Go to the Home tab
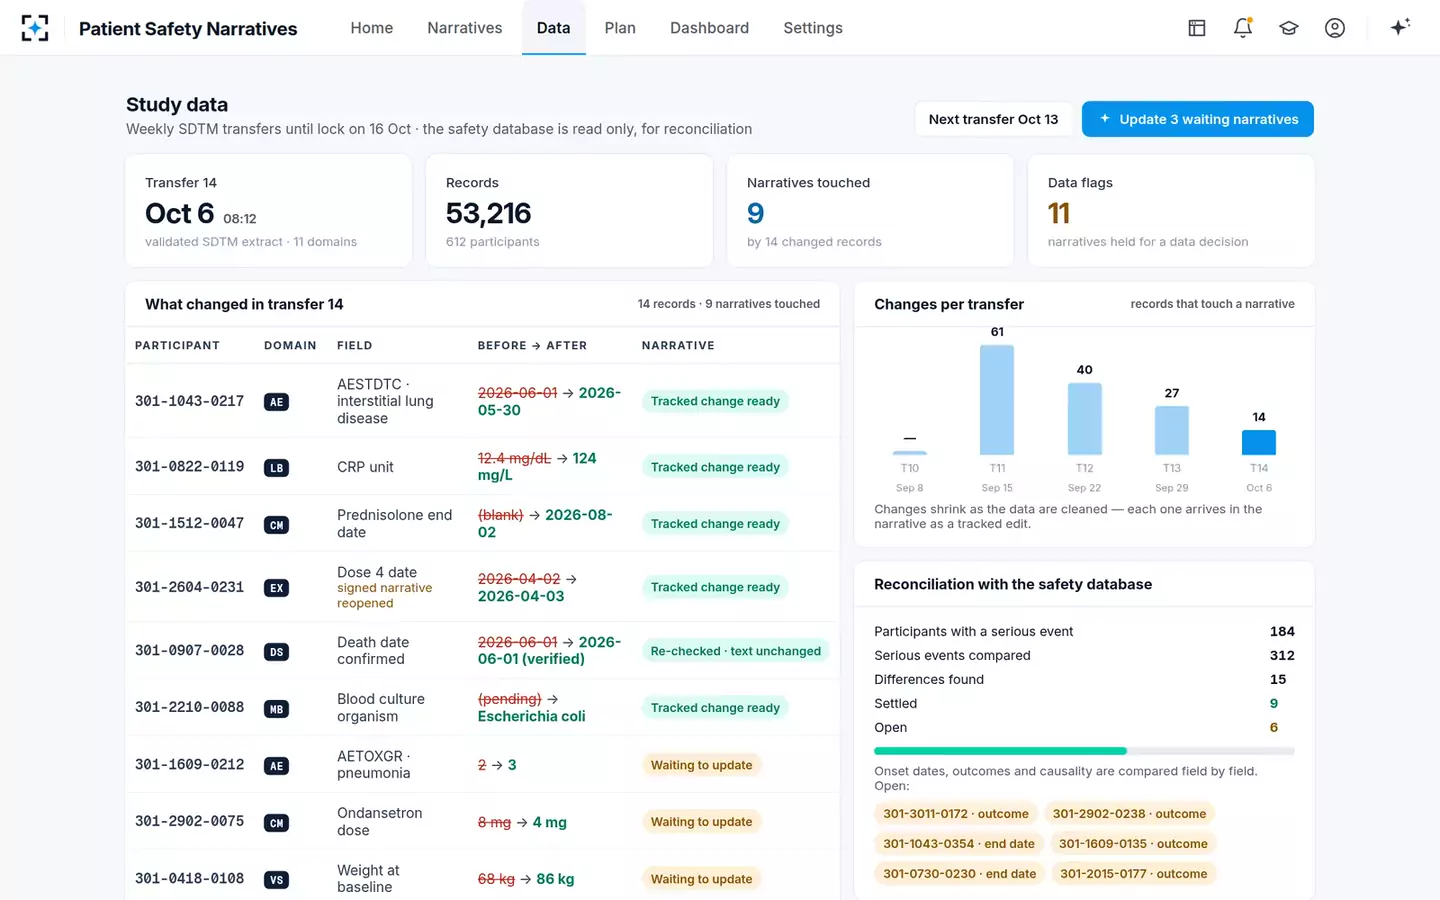This screenshot has width=1440, height=900. pos(372,28)
